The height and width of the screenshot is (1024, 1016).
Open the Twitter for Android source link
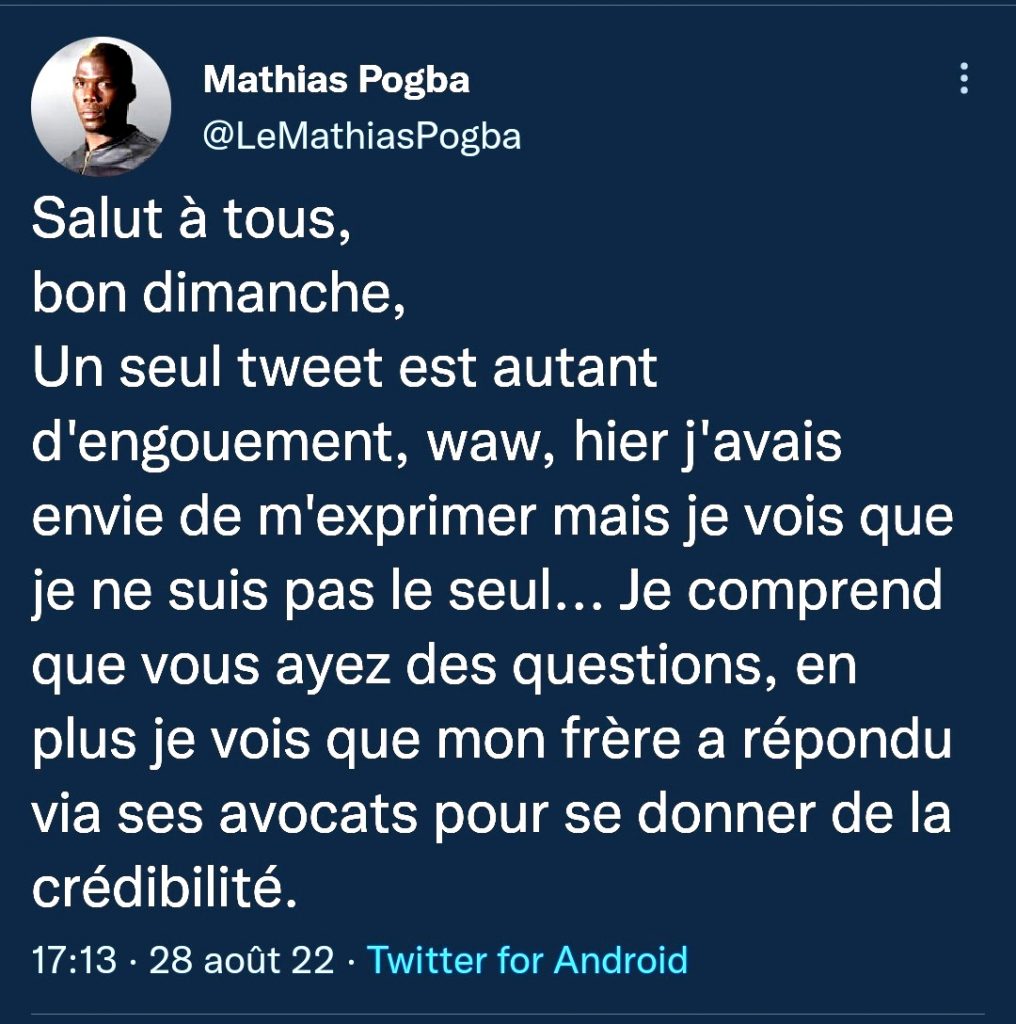[x=528, y=960]
